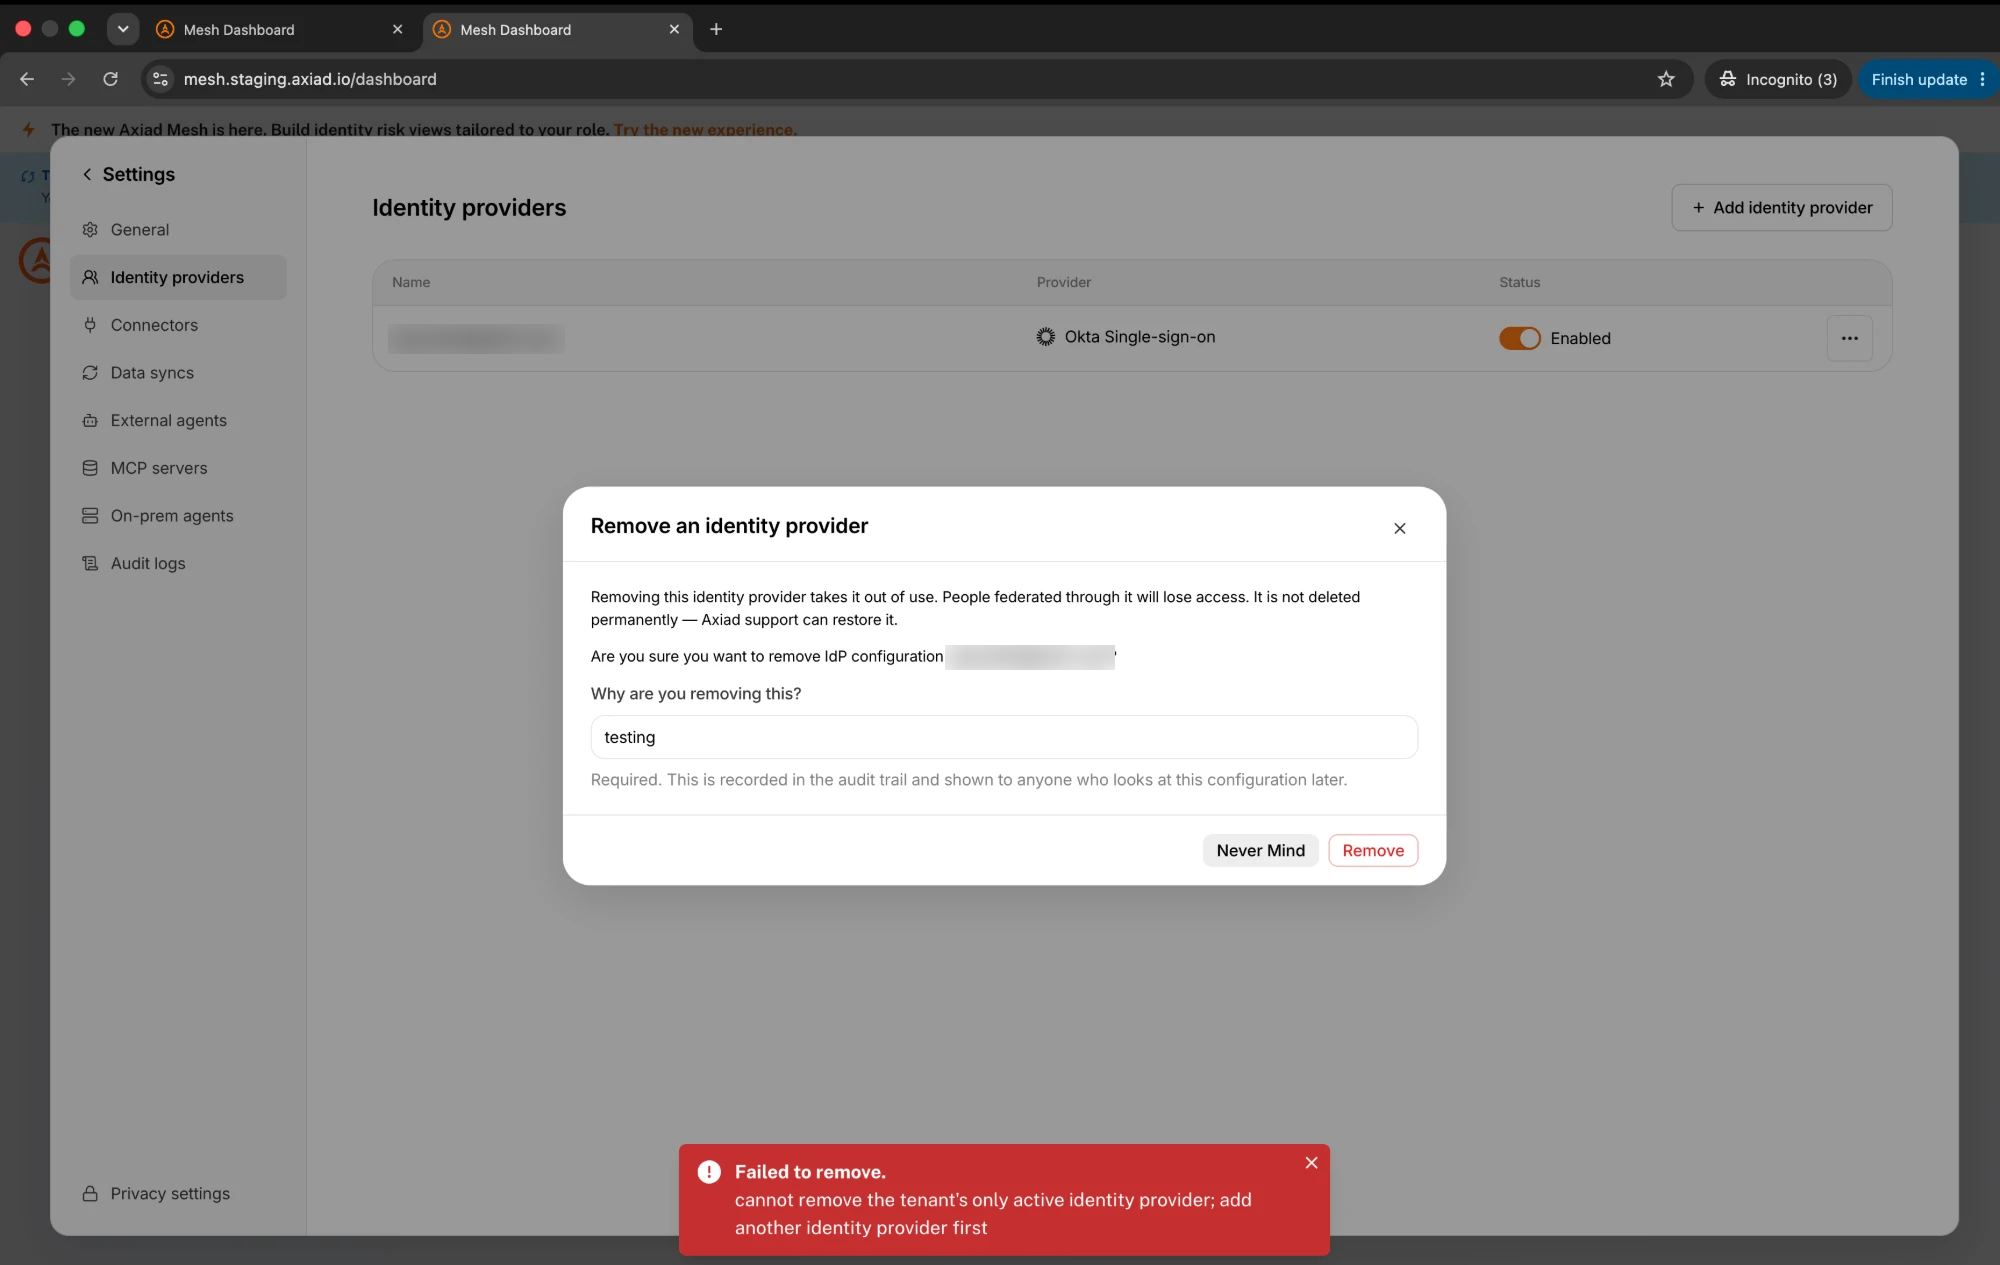Open Audit logs settings
Viewport: 2000px width, 1265px height.
(178, 563)
